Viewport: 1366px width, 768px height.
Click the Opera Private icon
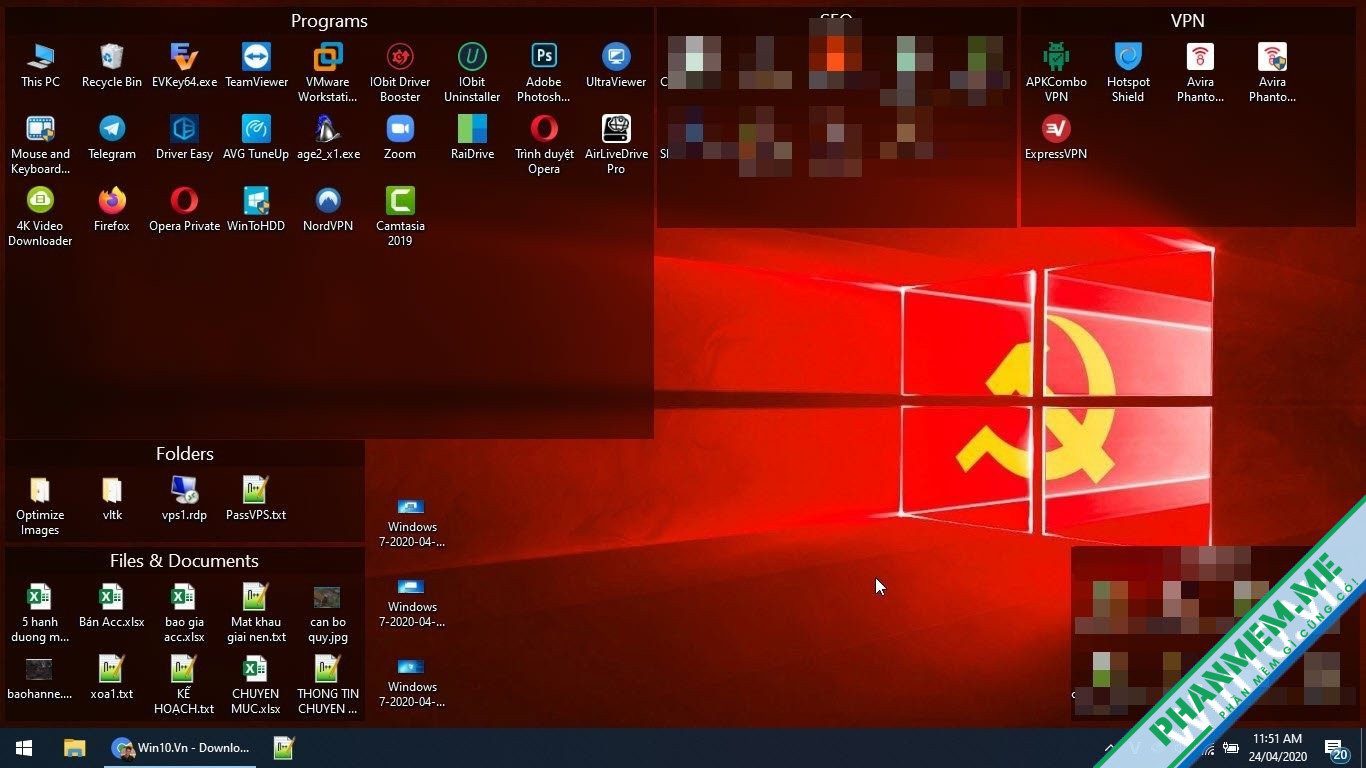[184, 209]
